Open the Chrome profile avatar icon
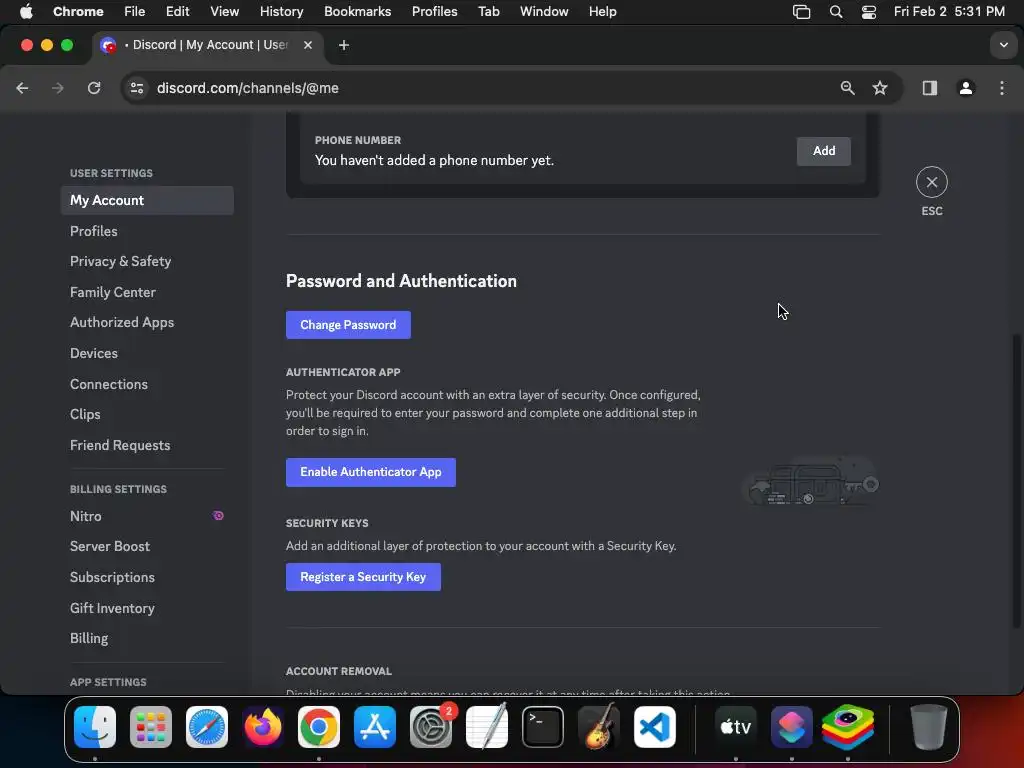Image resolution: width=1024 pixels, height=768 pixels. (965, 88)
